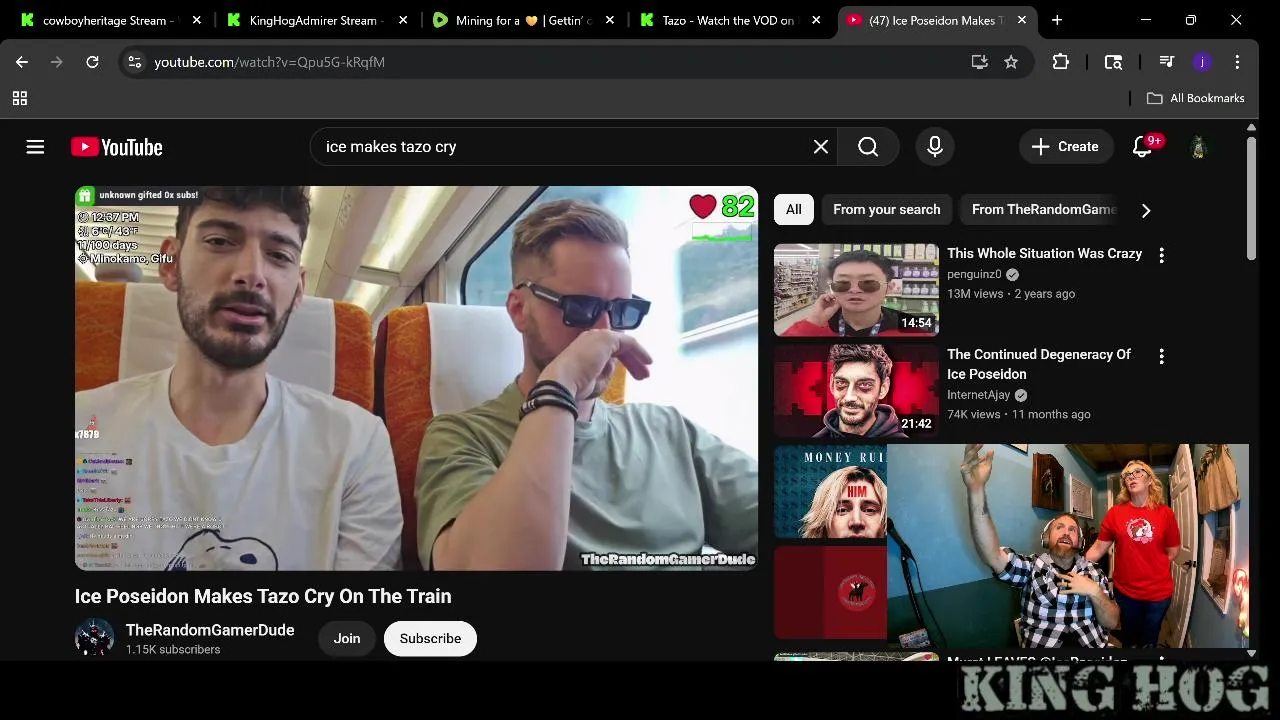Click the magnifier search button
The image size is (1280, 720).
pyautogui.click(x=868, y=147)
